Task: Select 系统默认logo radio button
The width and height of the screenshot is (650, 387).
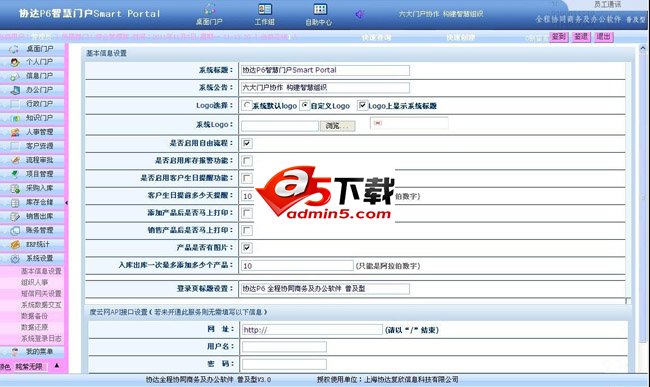Action: (247, 106)
